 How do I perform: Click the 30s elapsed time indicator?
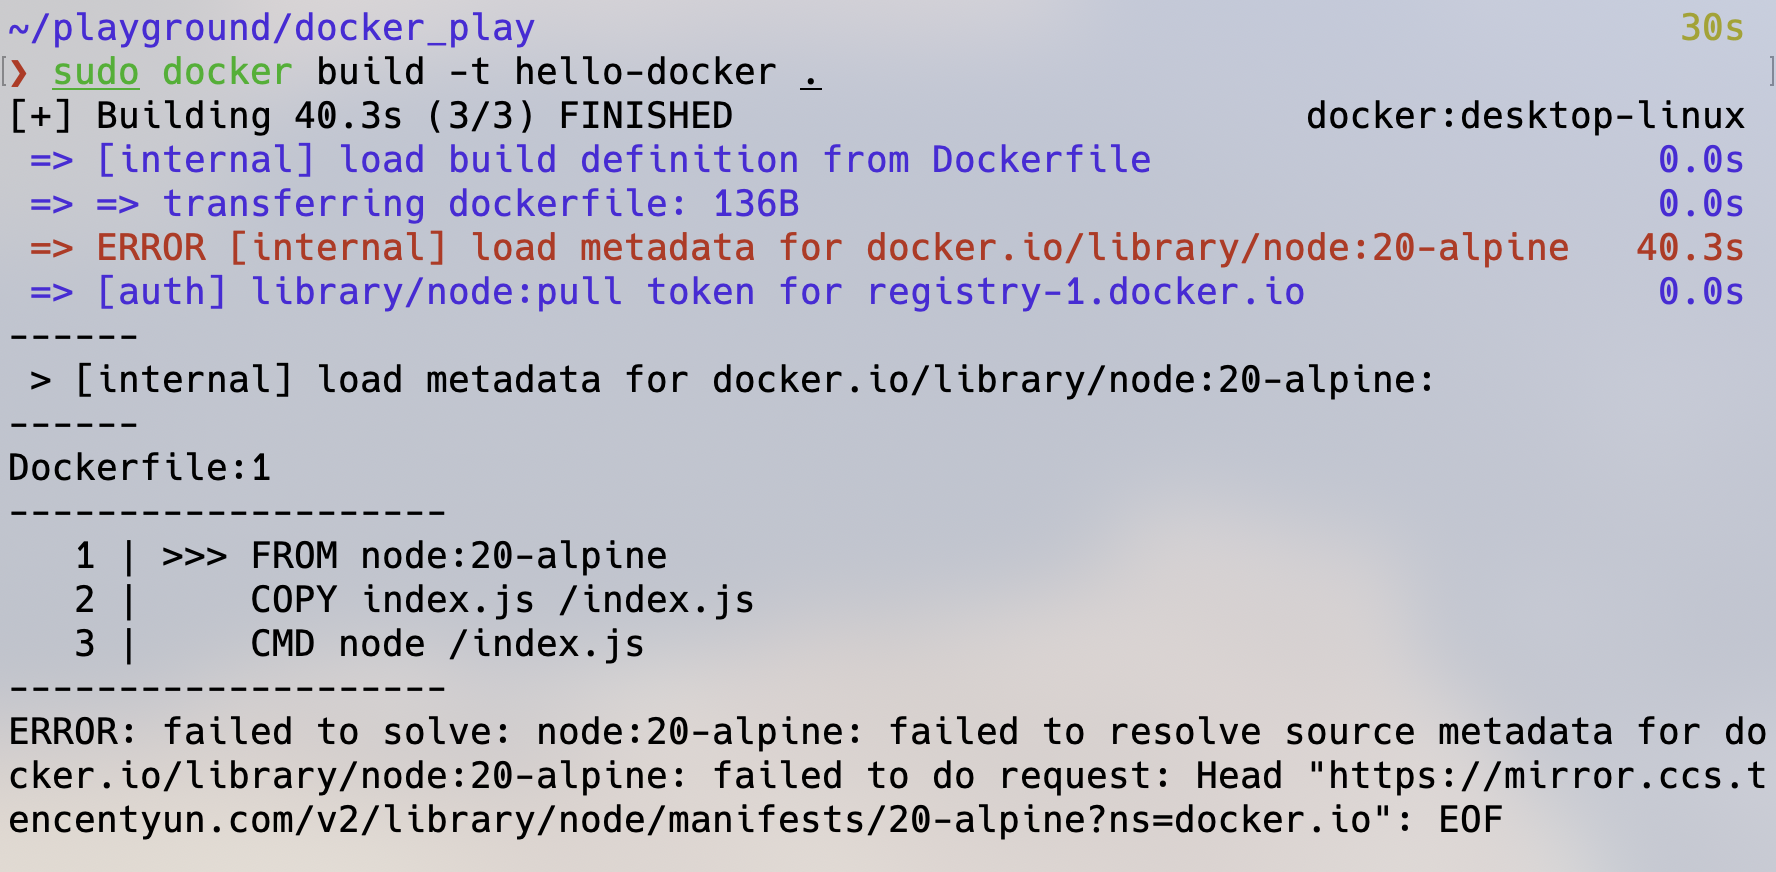click(1712, 28)
